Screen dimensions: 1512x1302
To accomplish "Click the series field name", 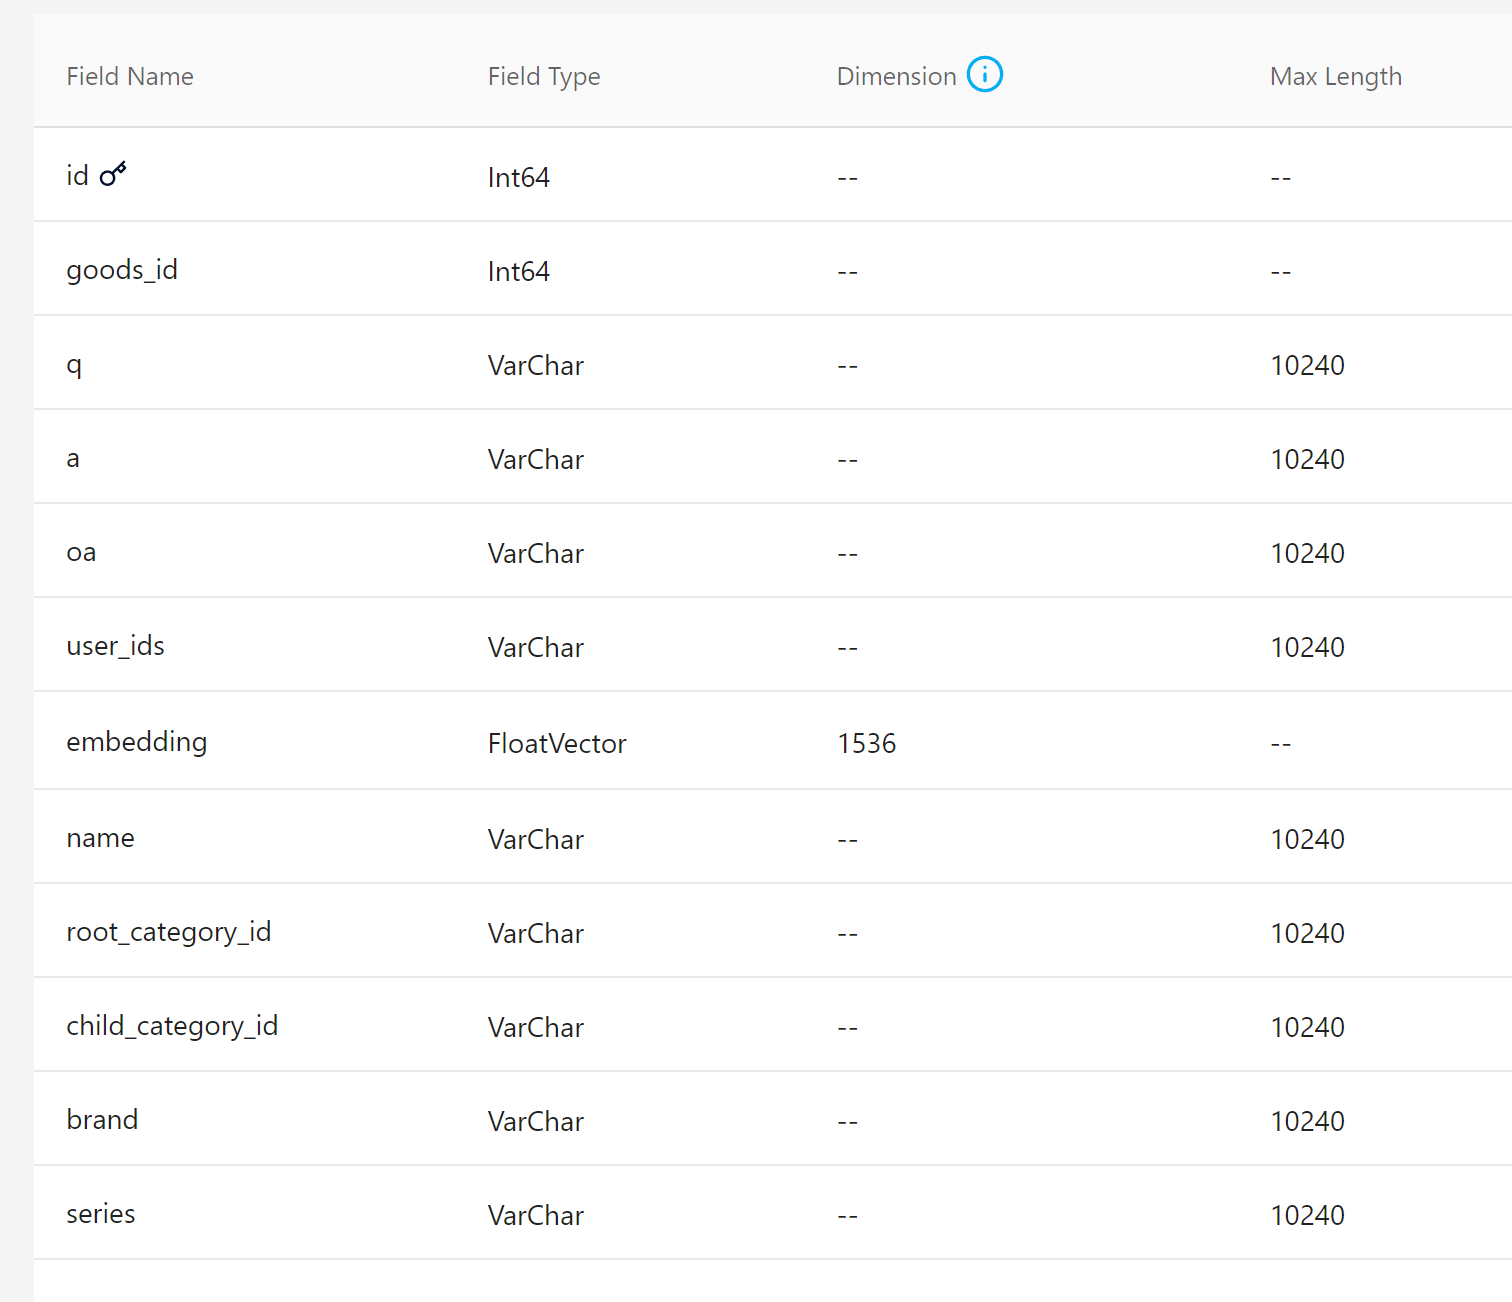I will point(100,1213).
